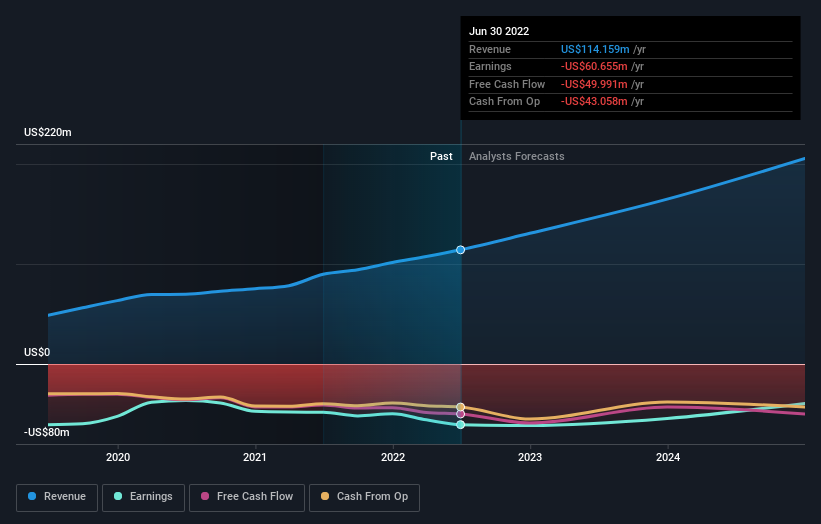The height and width of the screenshot is (524, 821).
Task: Click the blue Revenue legend dot
Action: [x=32, y=496]
